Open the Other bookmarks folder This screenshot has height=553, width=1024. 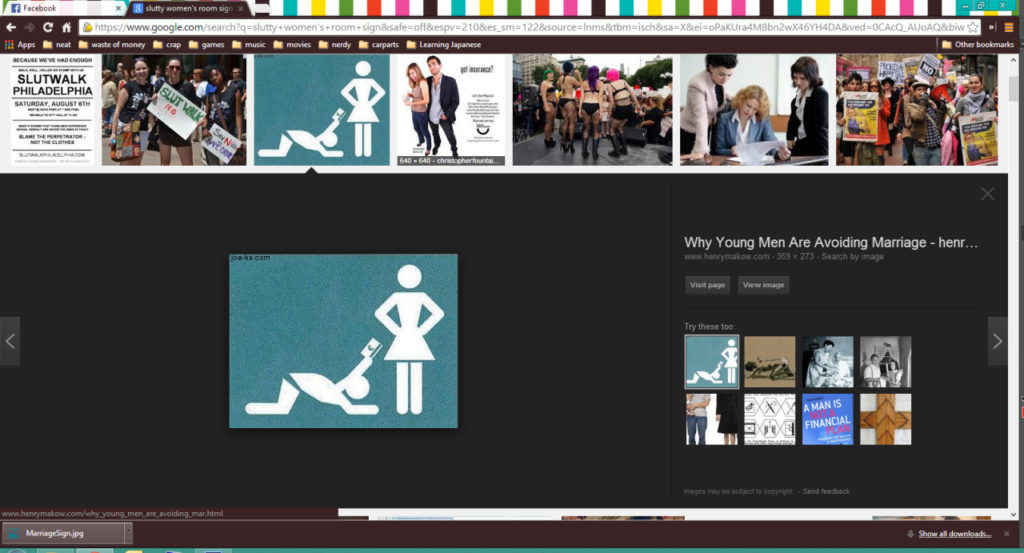pos(977,45)
